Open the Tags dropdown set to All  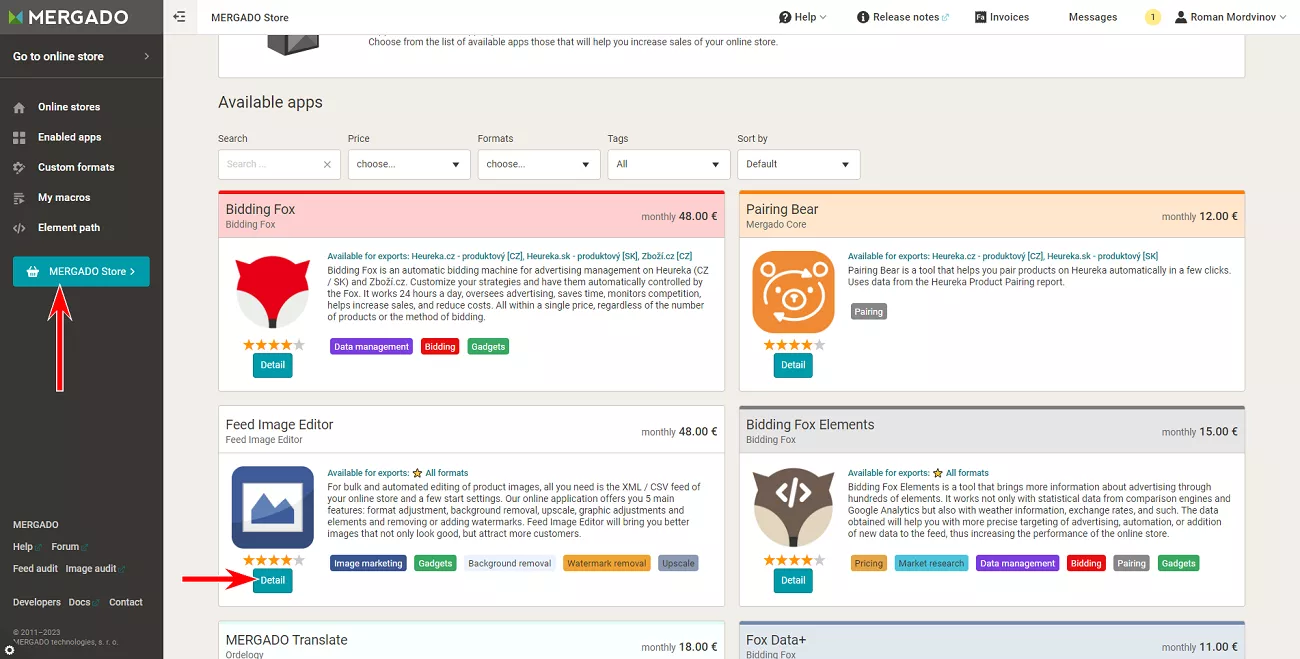[669, 164]
